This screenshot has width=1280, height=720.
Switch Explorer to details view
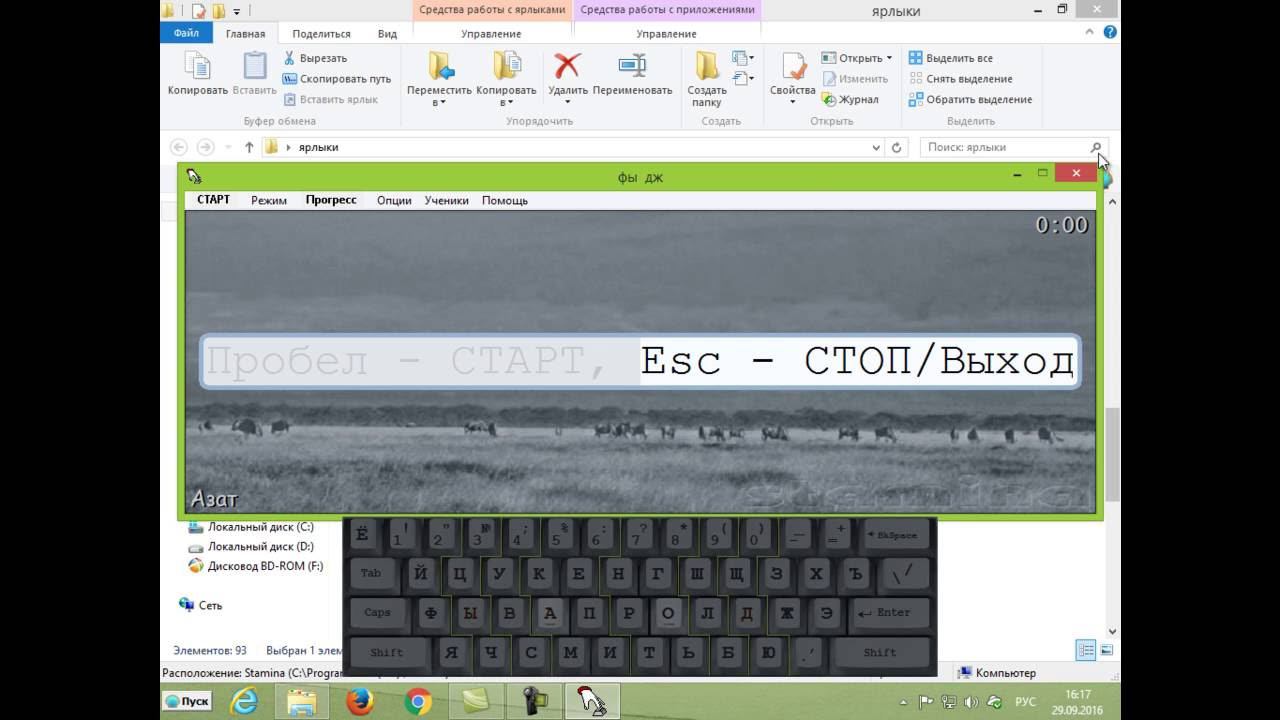click(1086, 650)
